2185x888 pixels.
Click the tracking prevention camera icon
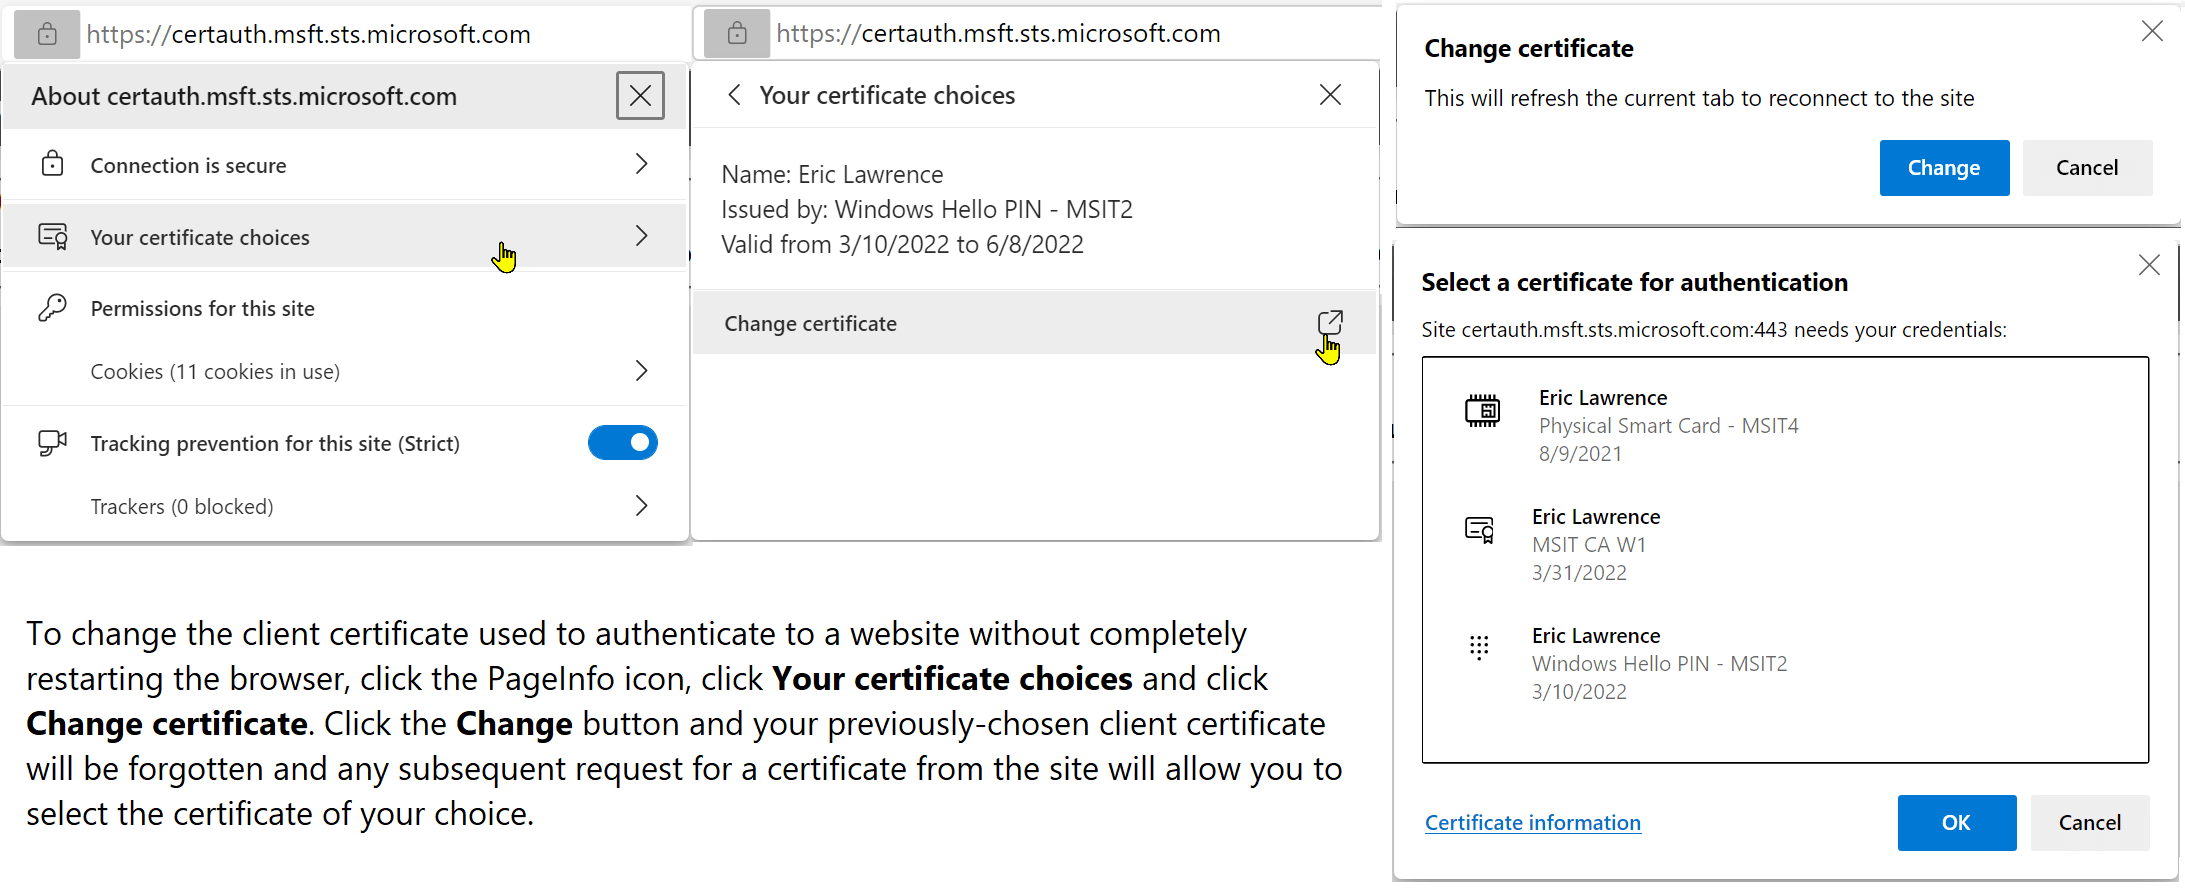[x=52, y=443]
